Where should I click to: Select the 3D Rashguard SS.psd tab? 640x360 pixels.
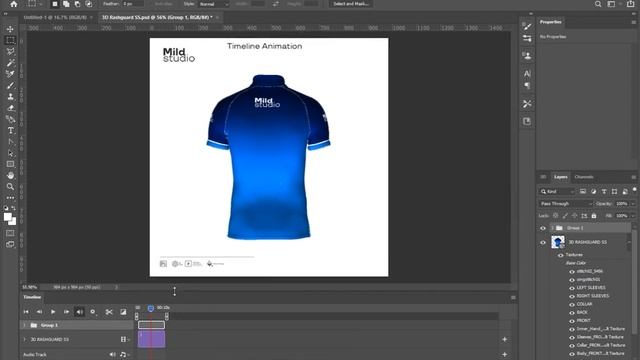157,17
